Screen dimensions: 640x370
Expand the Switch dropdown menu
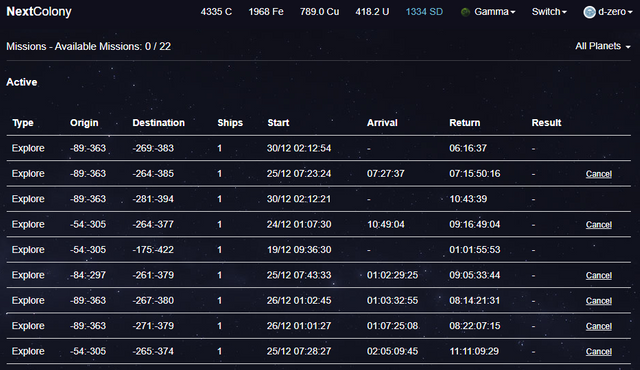tap(549, 12)
